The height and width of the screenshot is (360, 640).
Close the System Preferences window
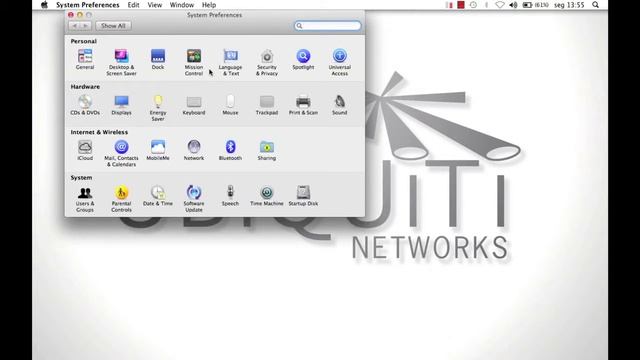pyautogui.click(x=71, y=15)
